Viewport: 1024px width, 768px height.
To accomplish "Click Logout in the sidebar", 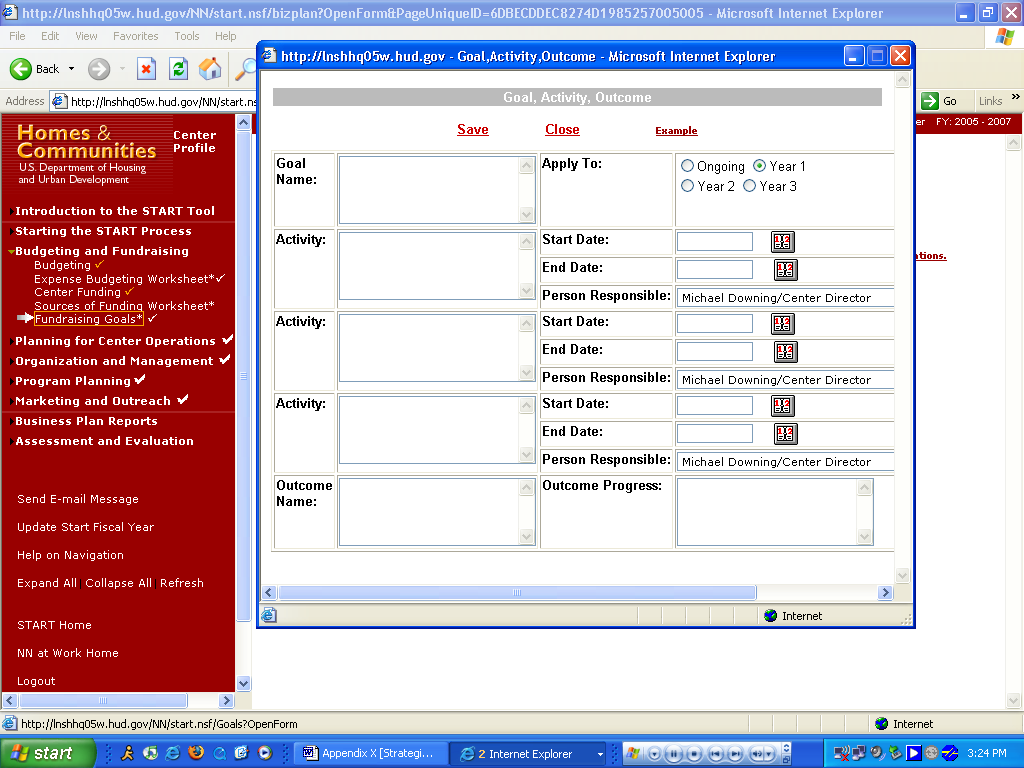I will [x=36, y=681].
